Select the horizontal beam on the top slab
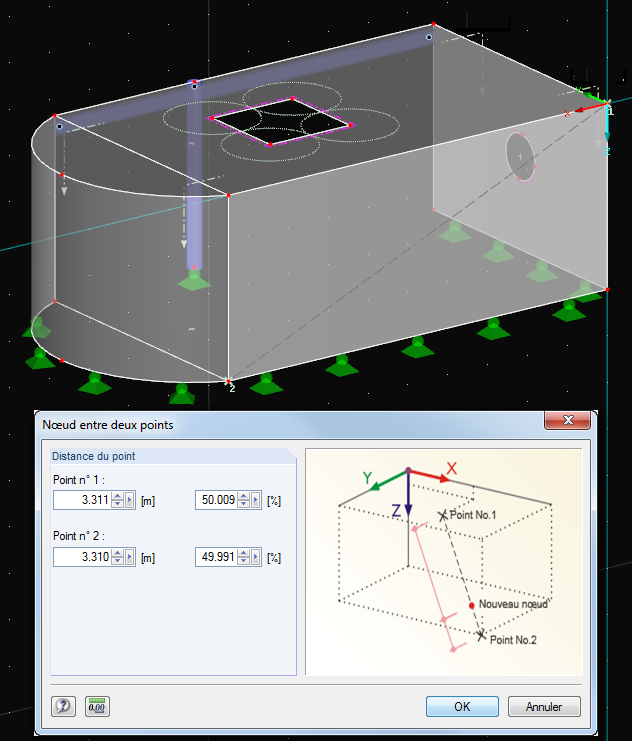 click(243, 81)
